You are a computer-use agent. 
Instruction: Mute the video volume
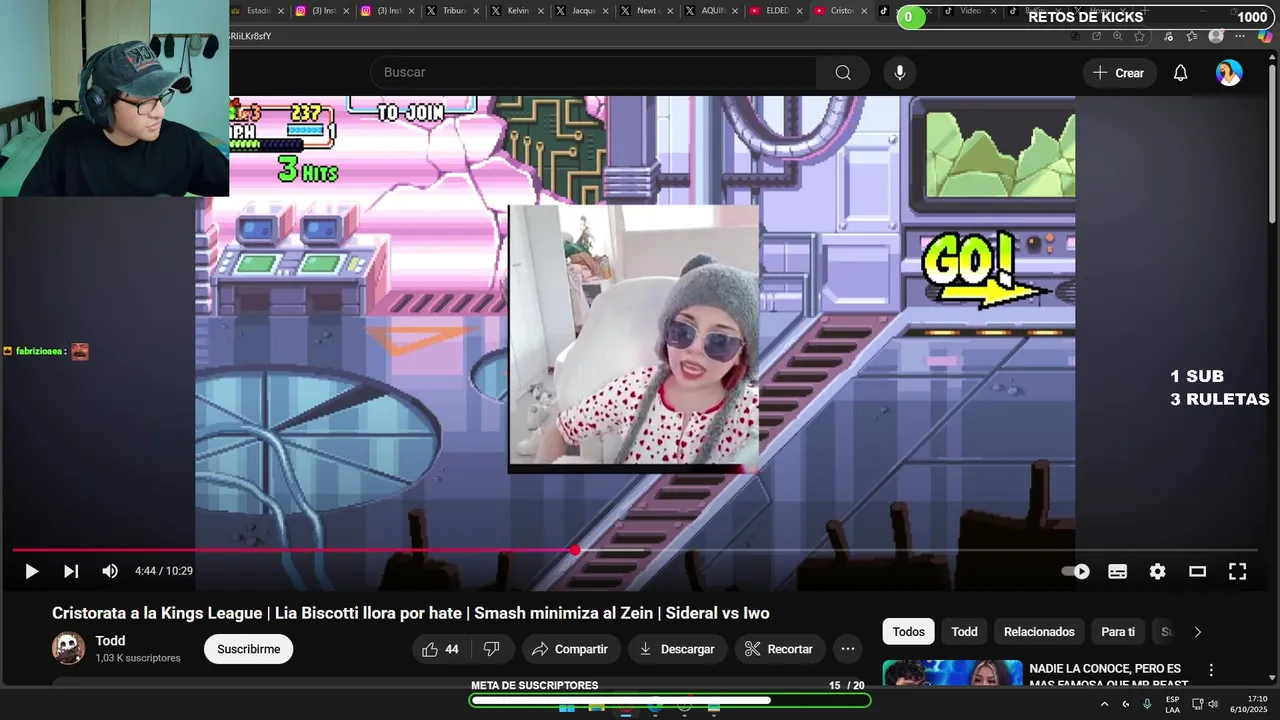coord(110,571)
